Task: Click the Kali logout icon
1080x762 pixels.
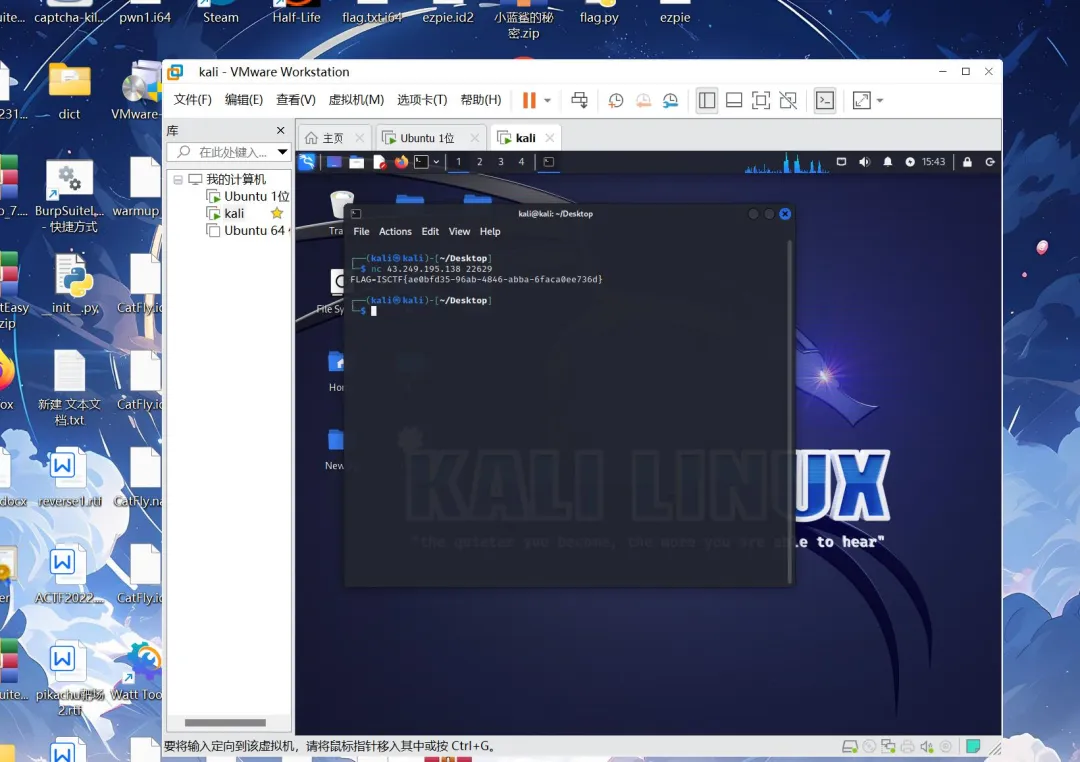Action: tap(990, 162)
